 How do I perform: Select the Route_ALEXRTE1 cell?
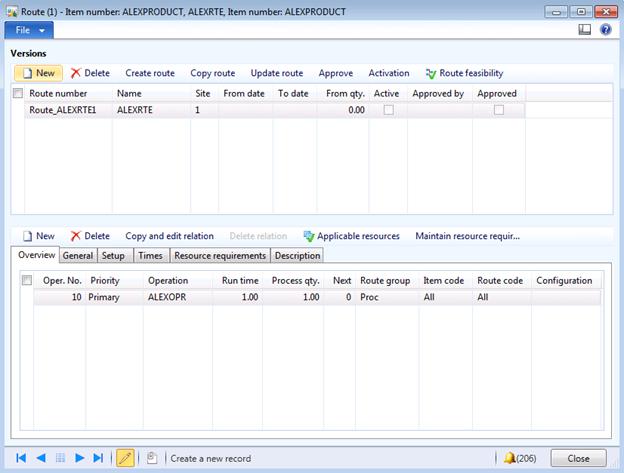(68, 110)
